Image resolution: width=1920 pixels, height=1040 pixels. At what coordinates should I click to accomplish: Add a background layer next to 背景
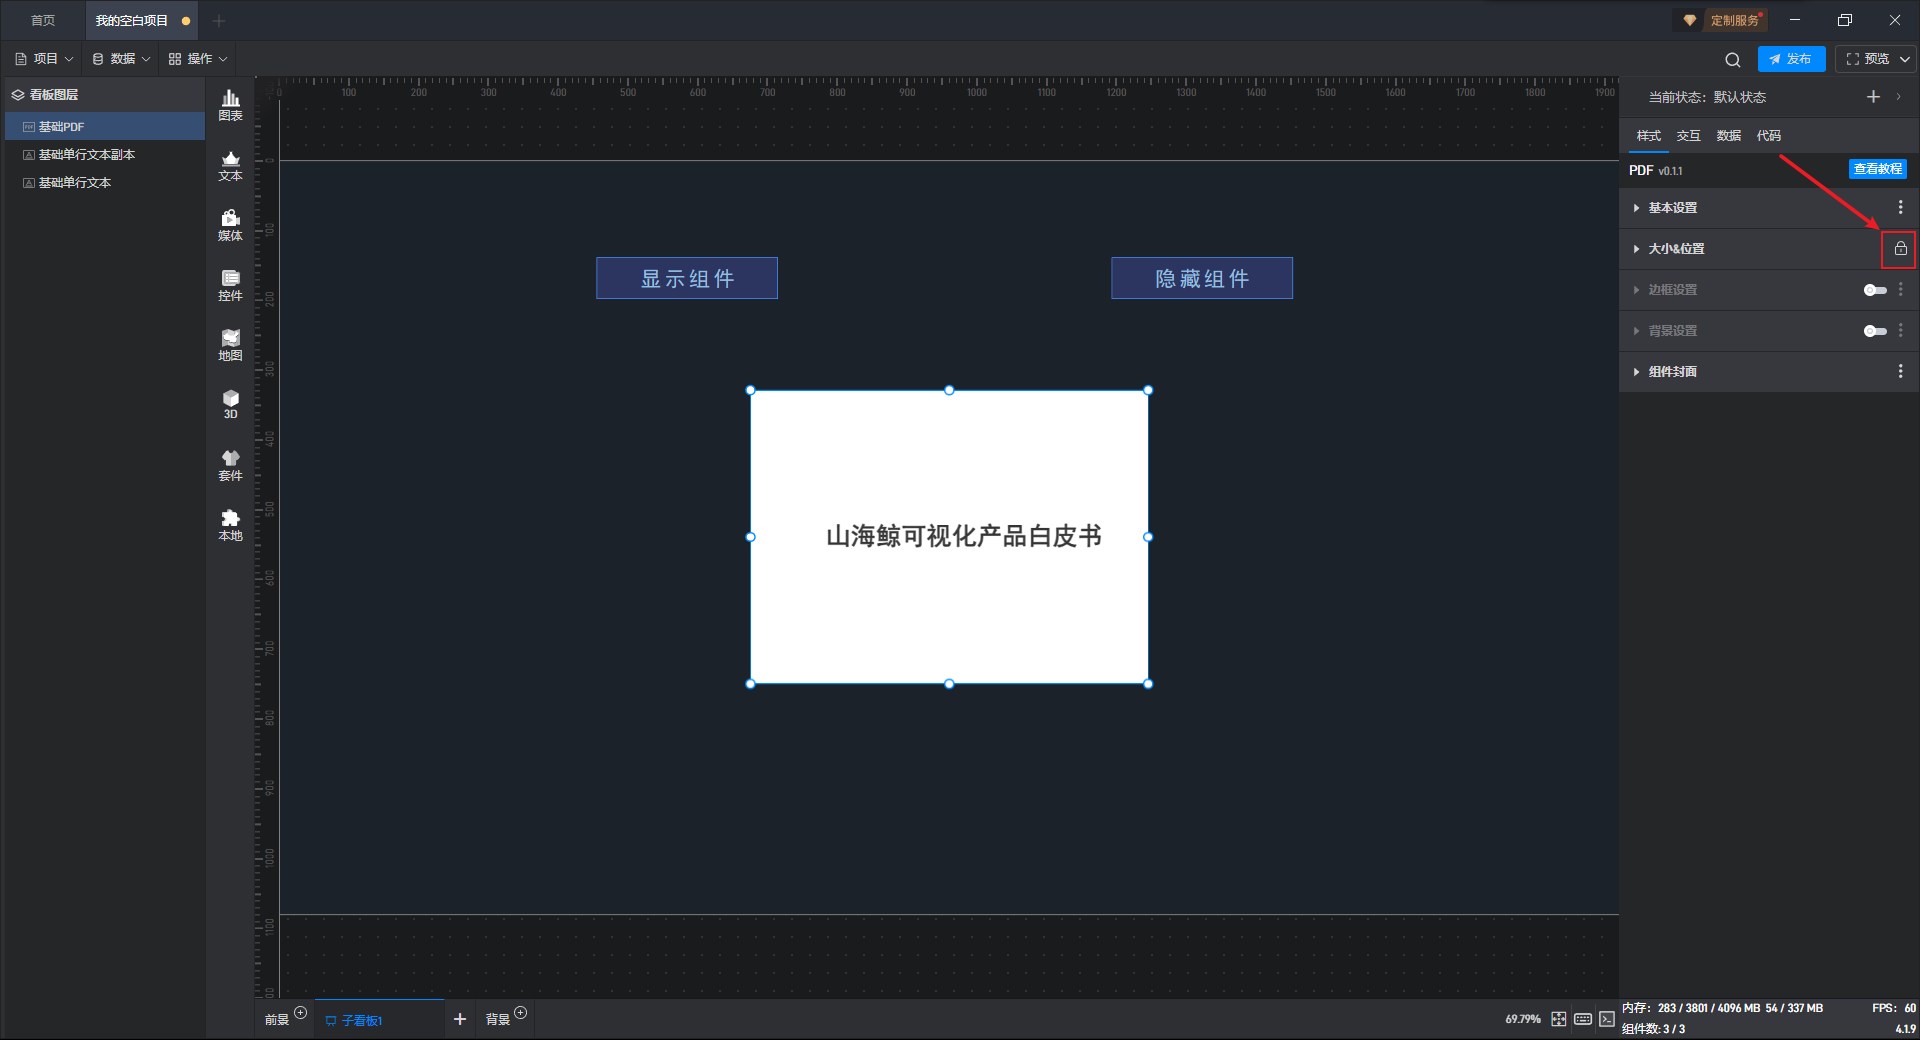click(520, 1013)
